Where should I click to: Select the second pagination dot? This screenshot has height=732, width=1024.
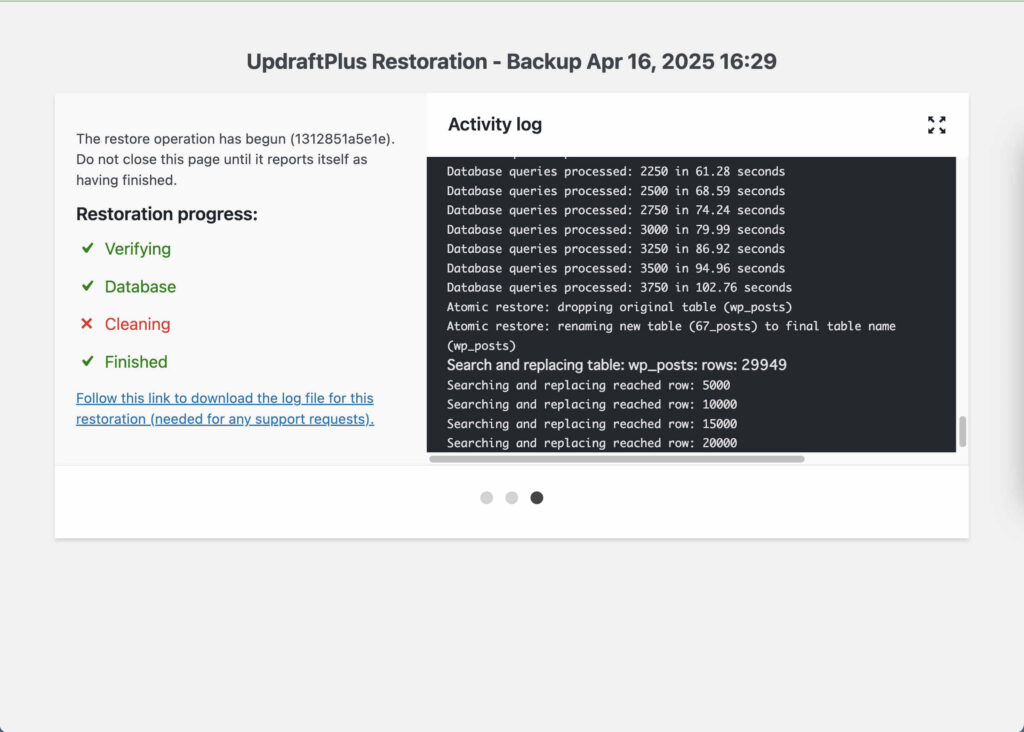click(511, 498)
